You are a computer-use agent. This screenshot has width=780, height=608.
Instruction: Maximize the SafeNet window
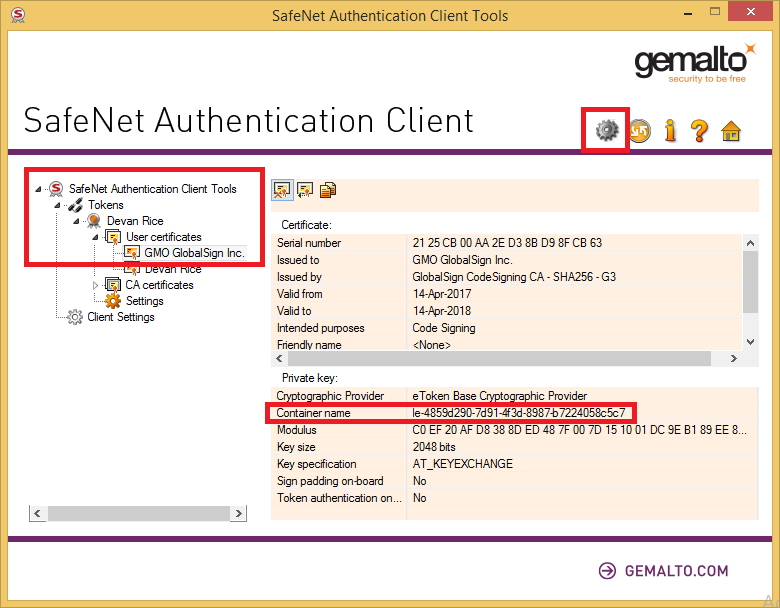tap(715, 11)
